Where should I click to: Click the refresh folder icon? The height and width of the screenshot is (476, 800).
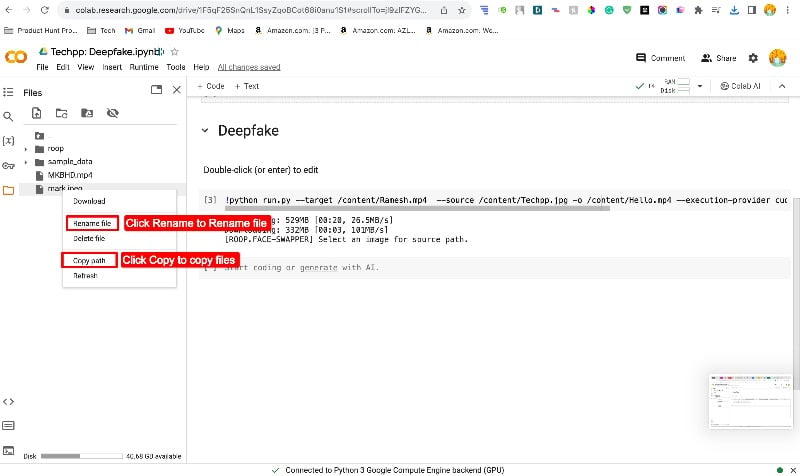coord(61,113)
